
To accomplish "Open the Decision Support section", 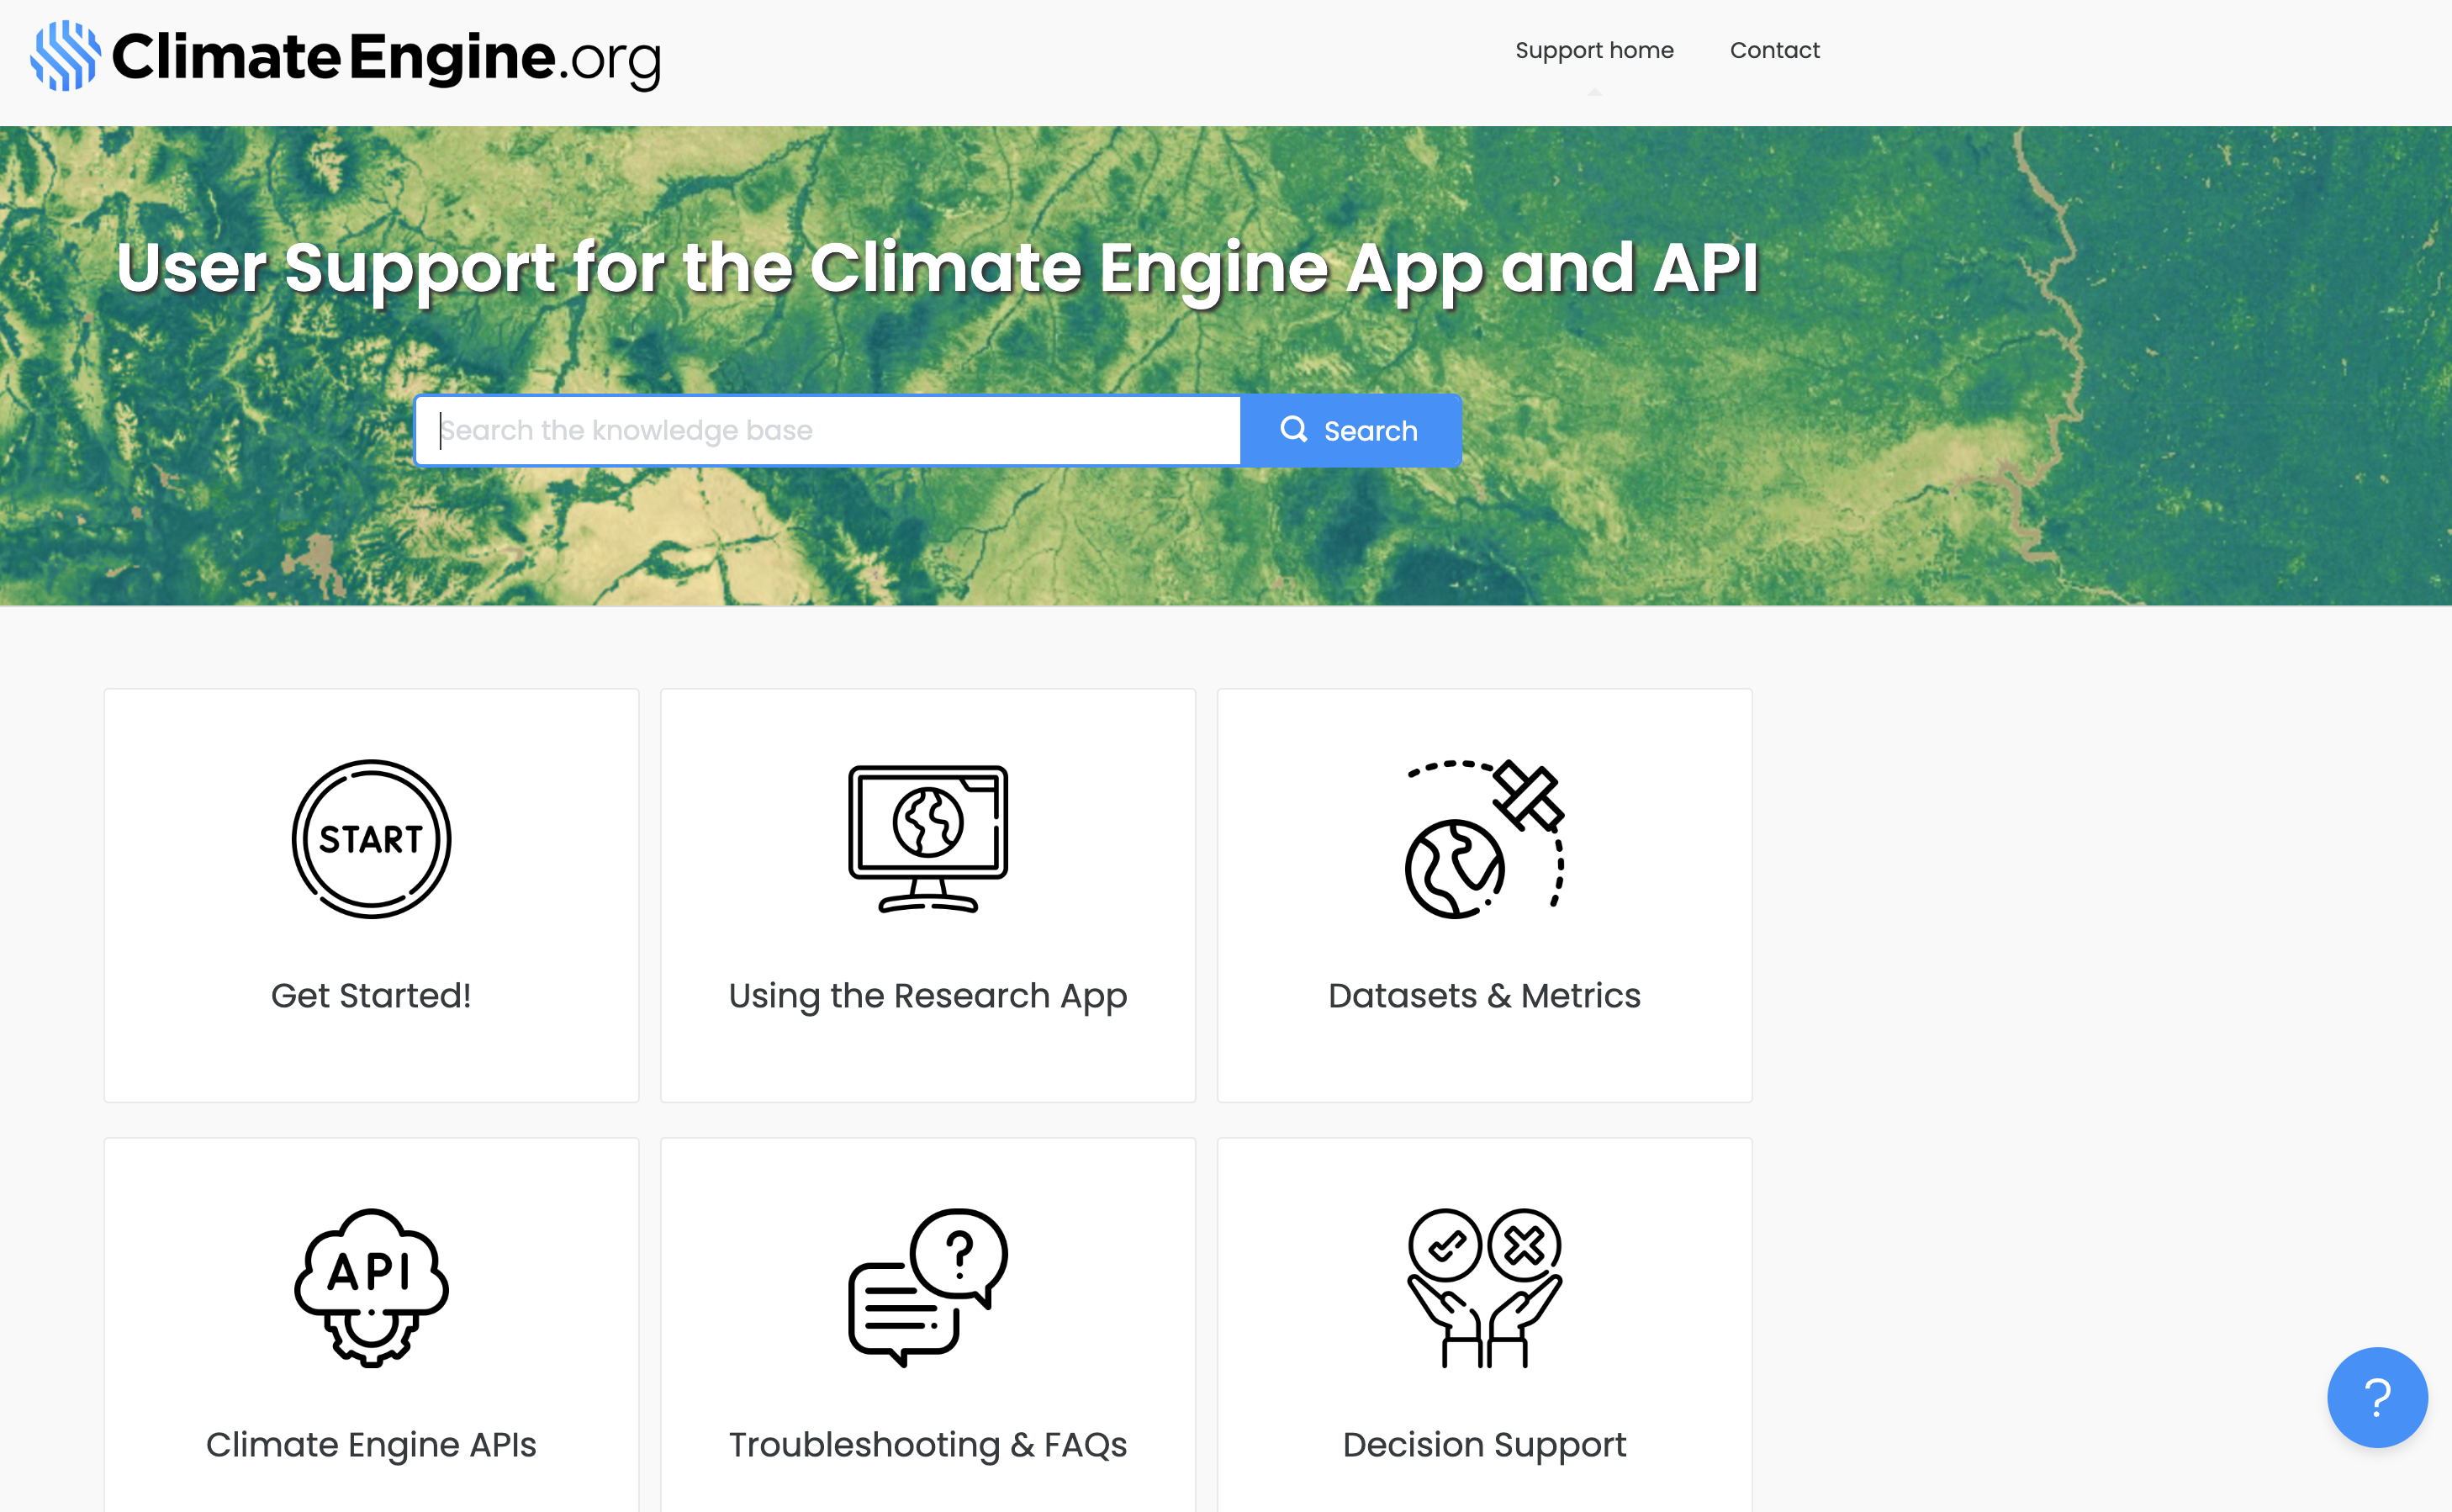I will click(x=1484, y=1444).
